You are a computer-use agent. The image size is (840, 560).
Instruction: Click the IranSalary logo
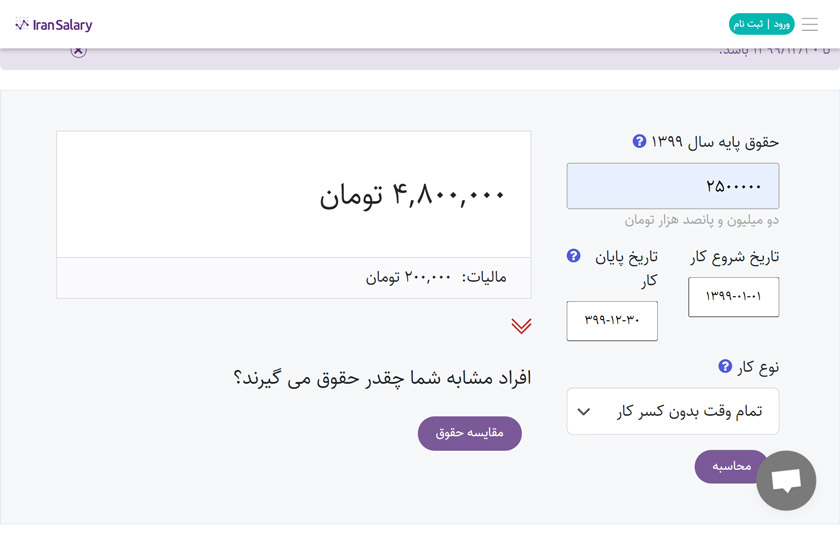[x=54, y=24]
